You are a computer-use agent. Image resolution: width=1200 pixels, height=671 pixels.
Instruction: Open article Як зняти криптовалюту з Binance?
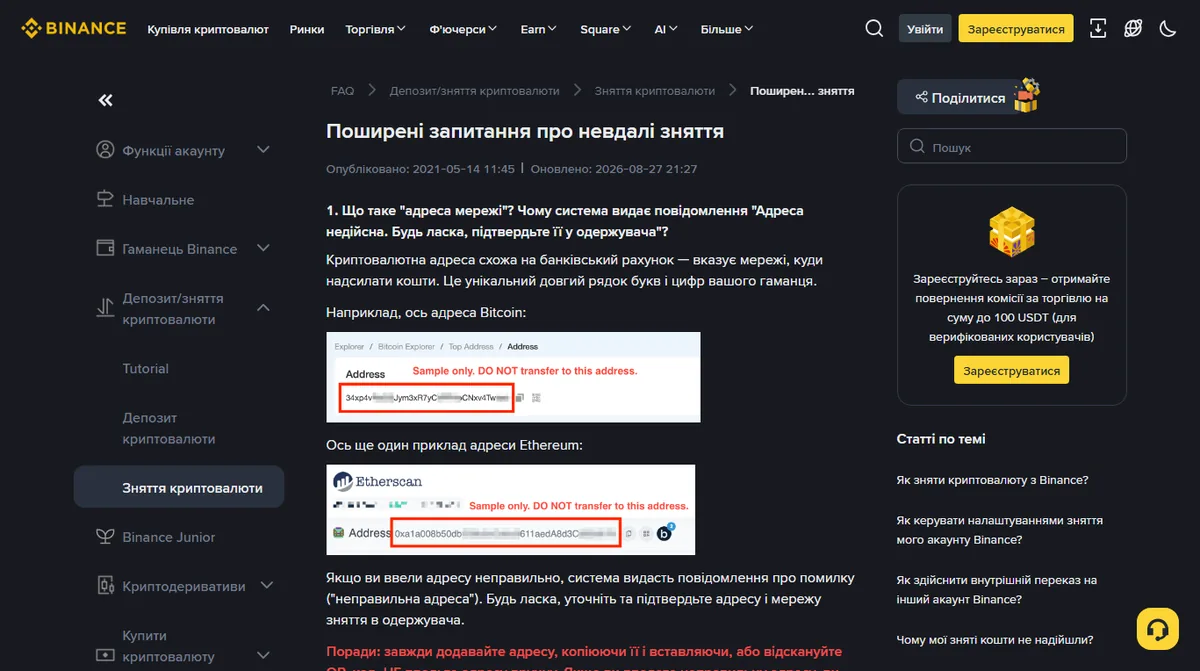coord(992,479)
